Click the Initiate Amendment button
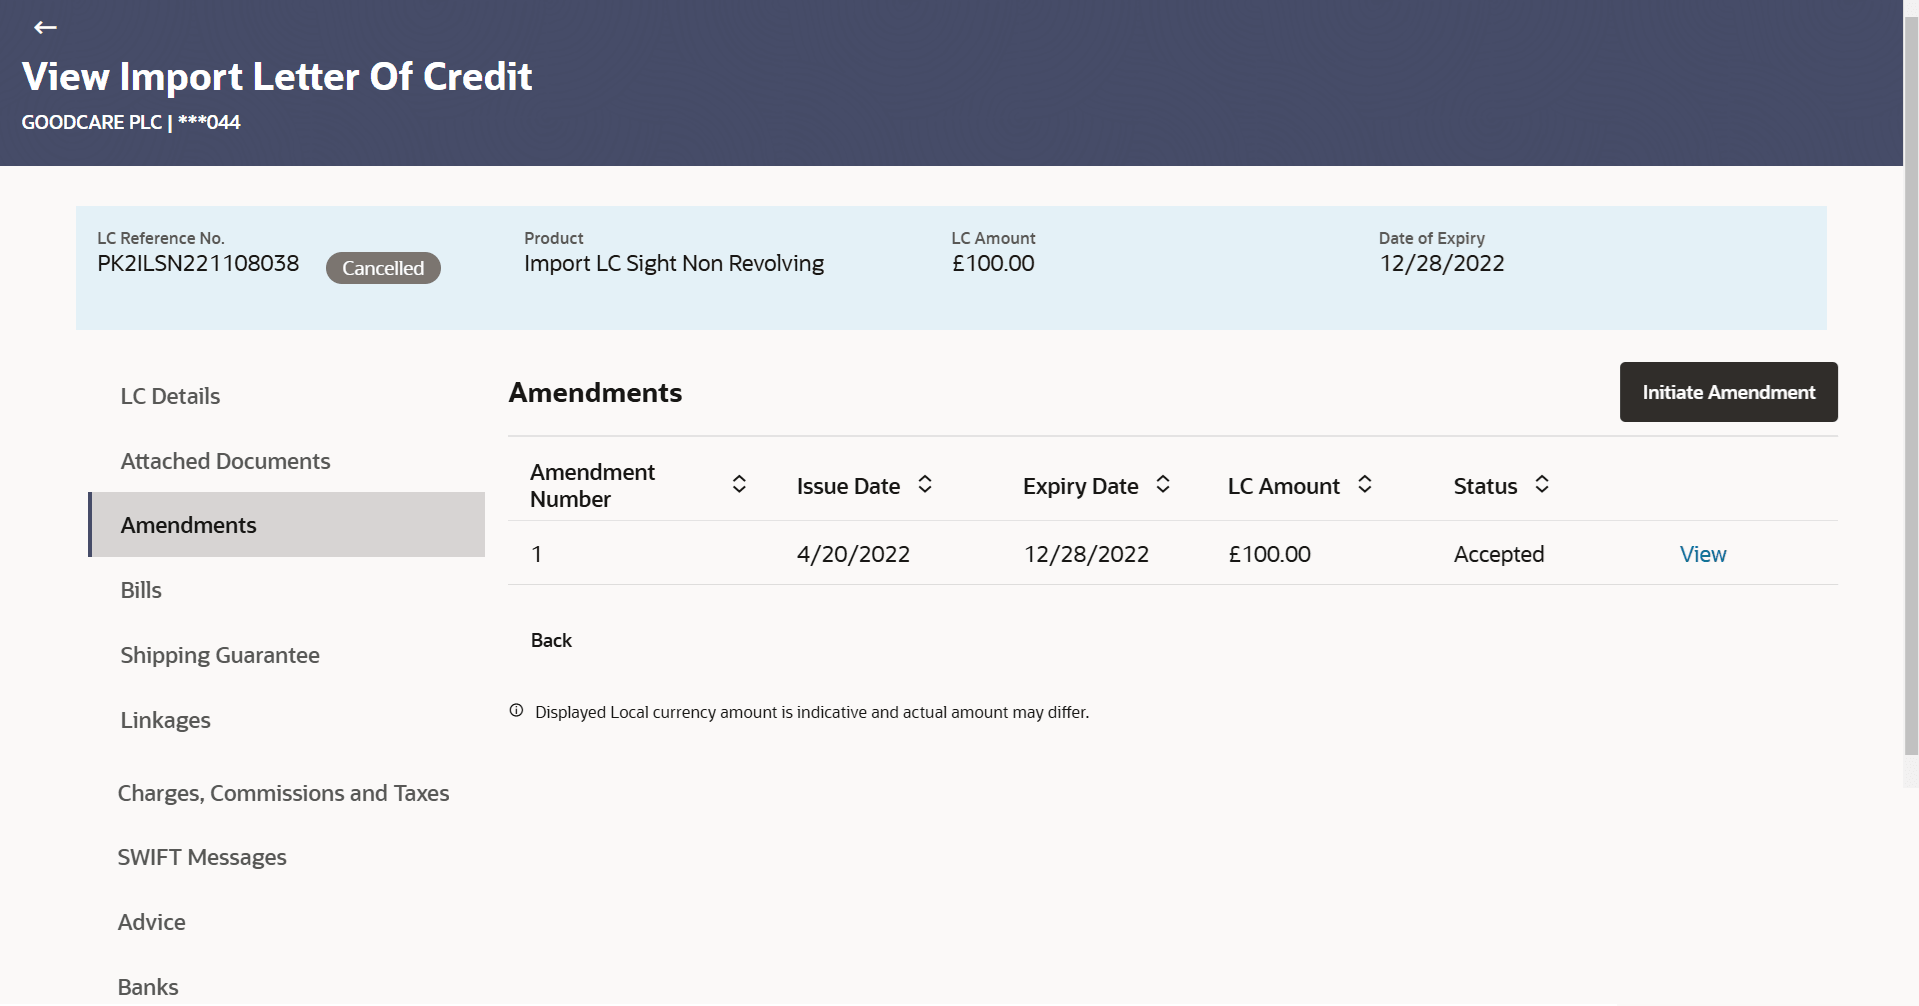 tap(1727, 391)
